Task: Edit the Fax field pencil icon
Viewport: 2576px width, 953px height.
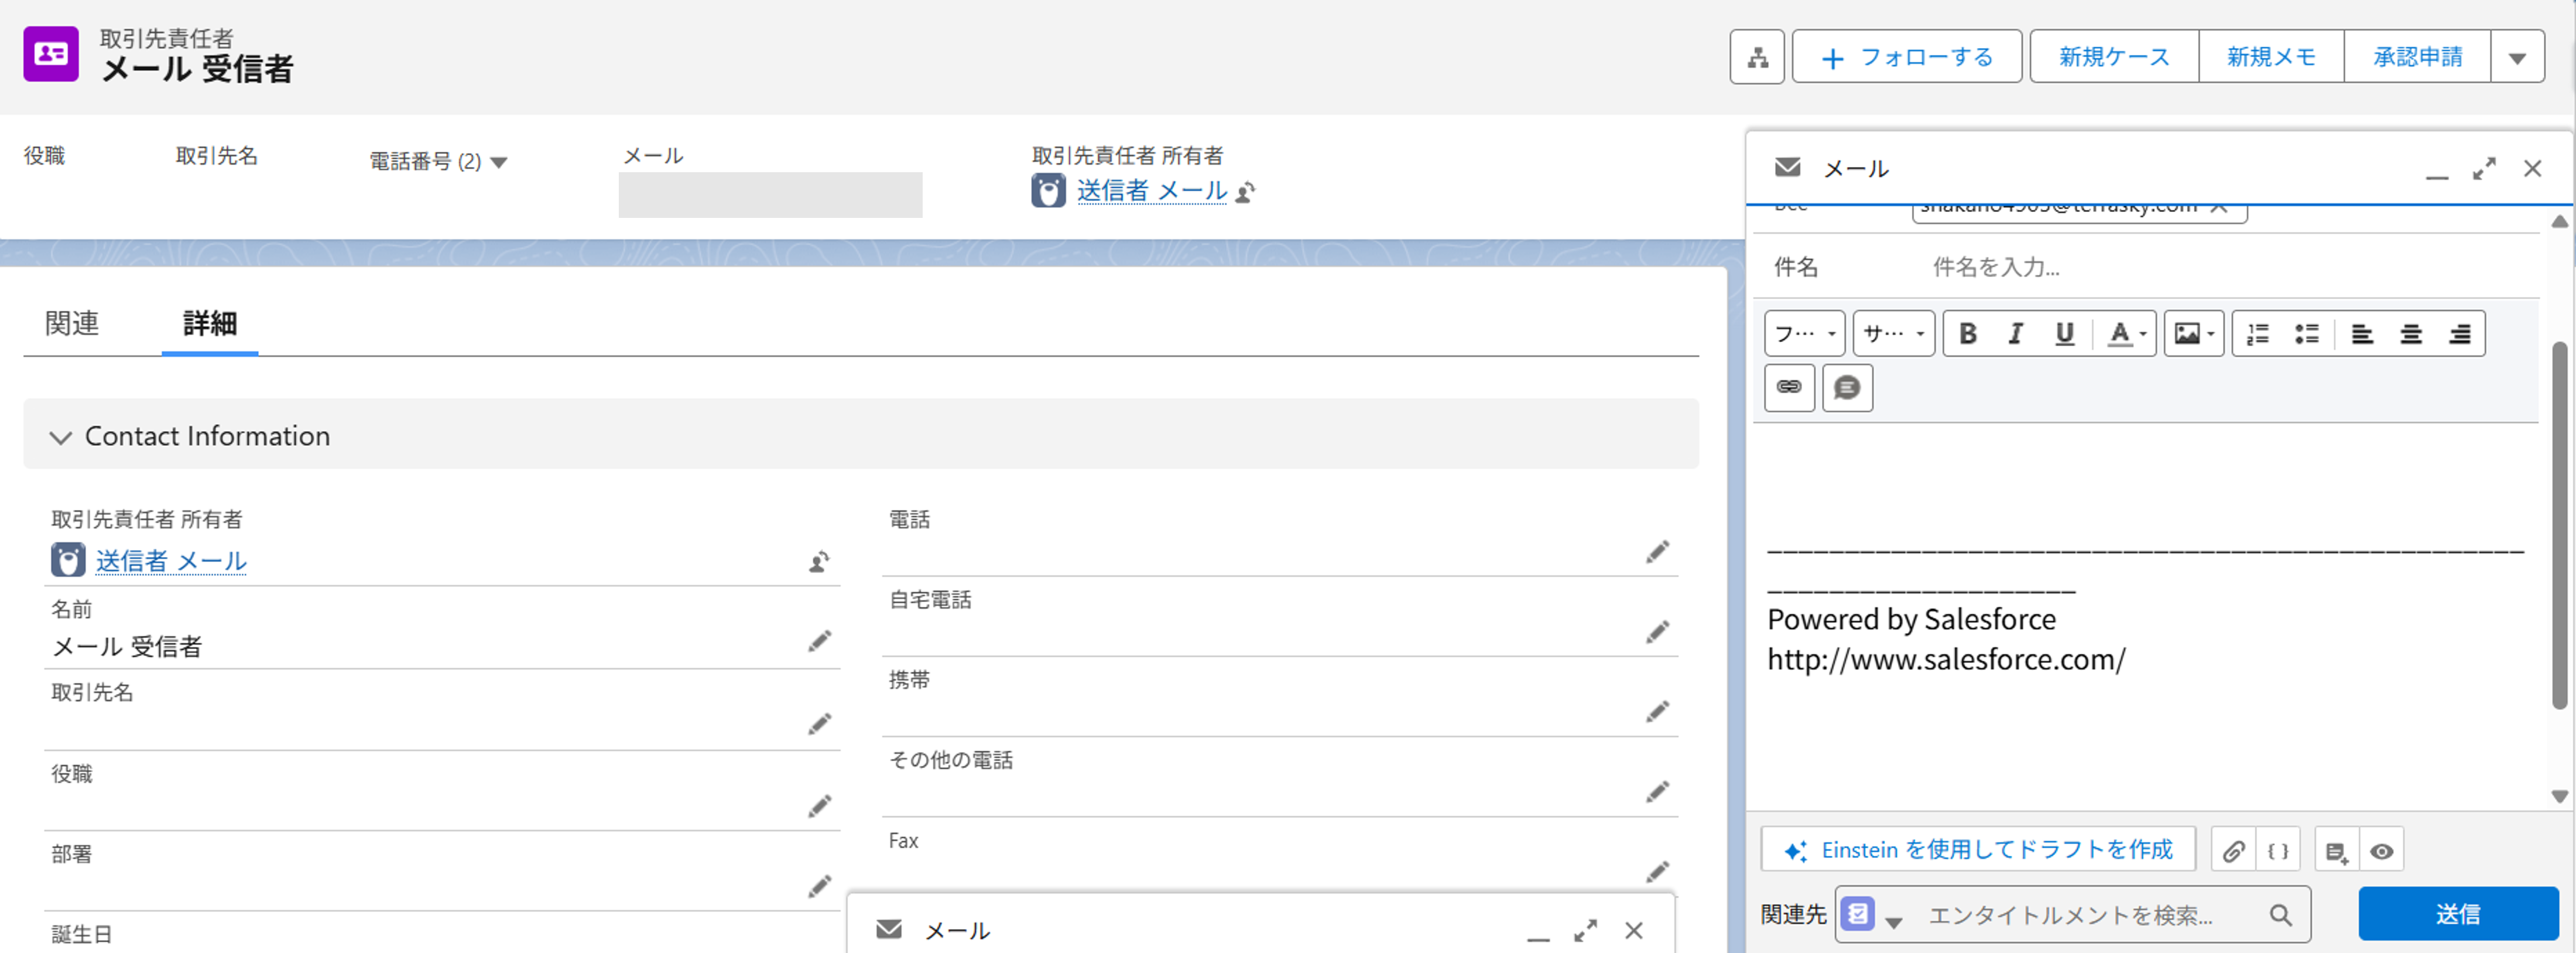Action: coord(1657,872)
